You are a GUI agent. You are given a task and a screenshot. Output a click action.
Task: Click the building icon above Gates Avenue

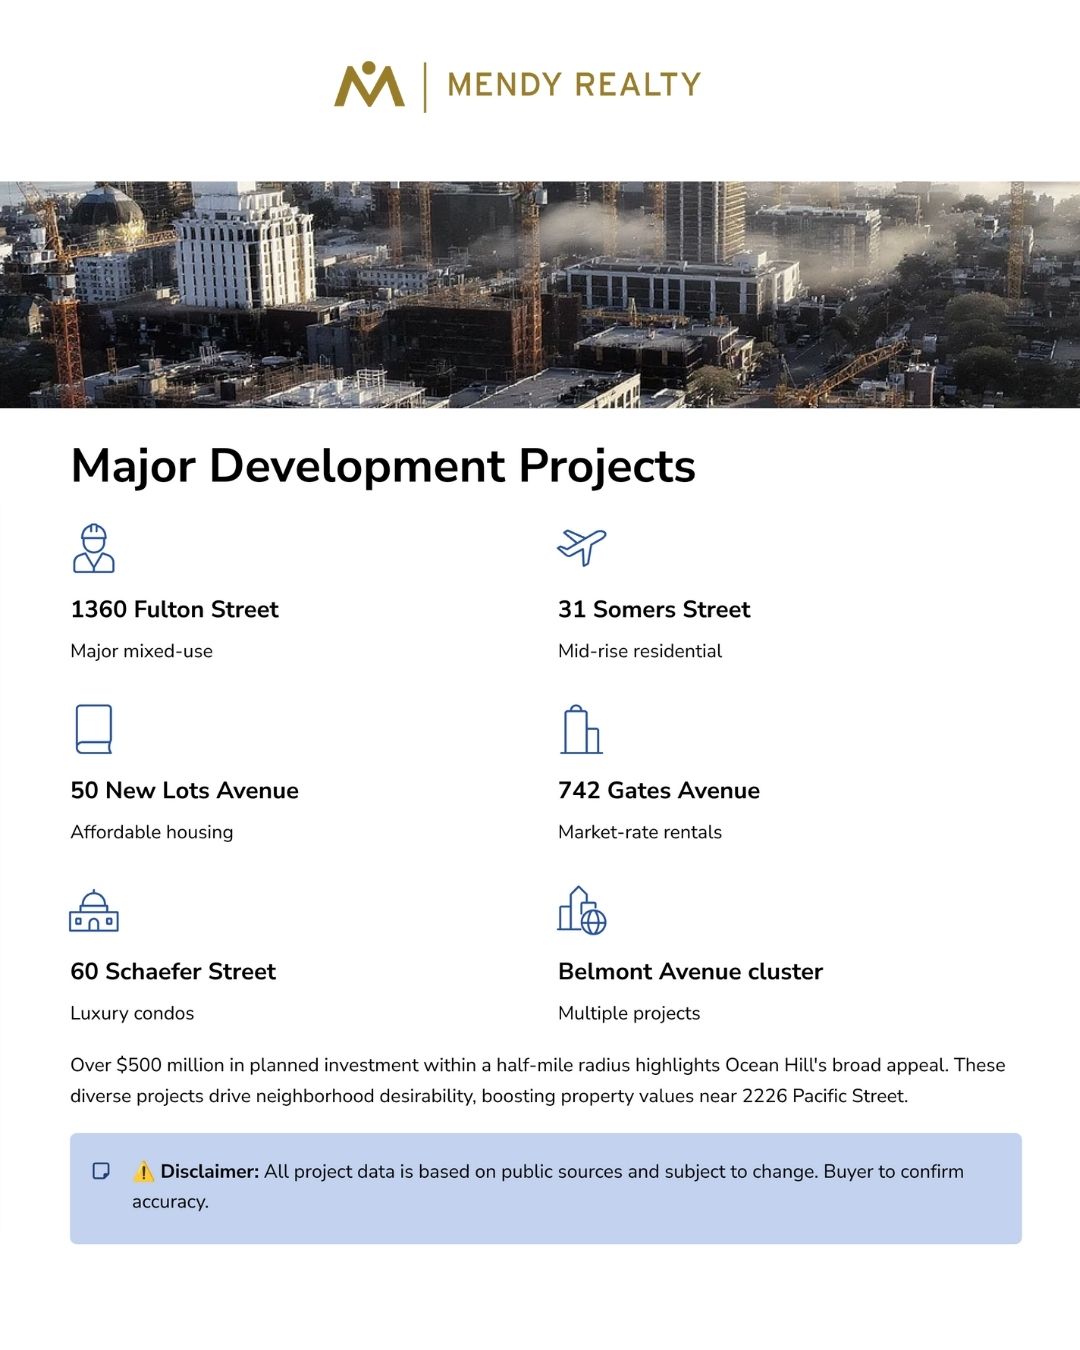(x=581, y=729)
